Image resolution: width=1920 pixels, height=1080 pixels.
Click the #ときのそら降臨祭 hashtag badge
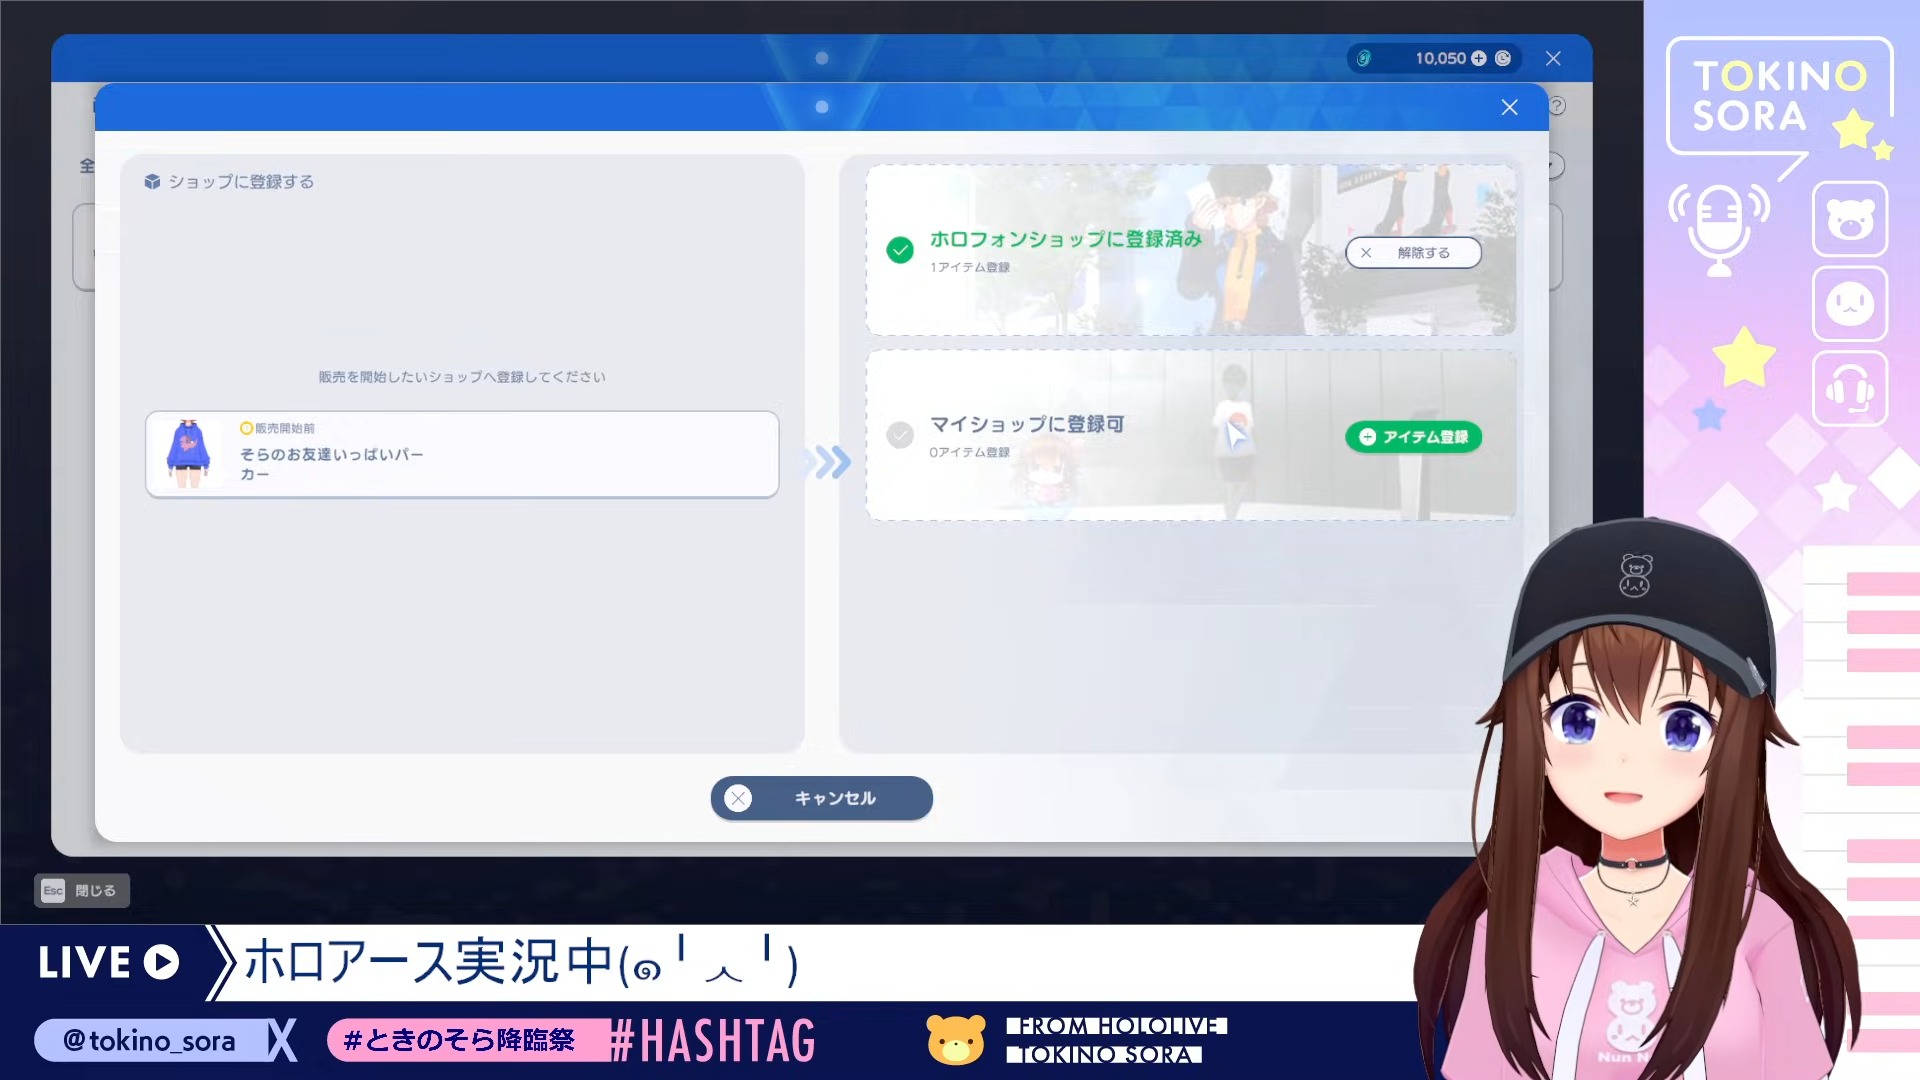[x=468, y=1041]
